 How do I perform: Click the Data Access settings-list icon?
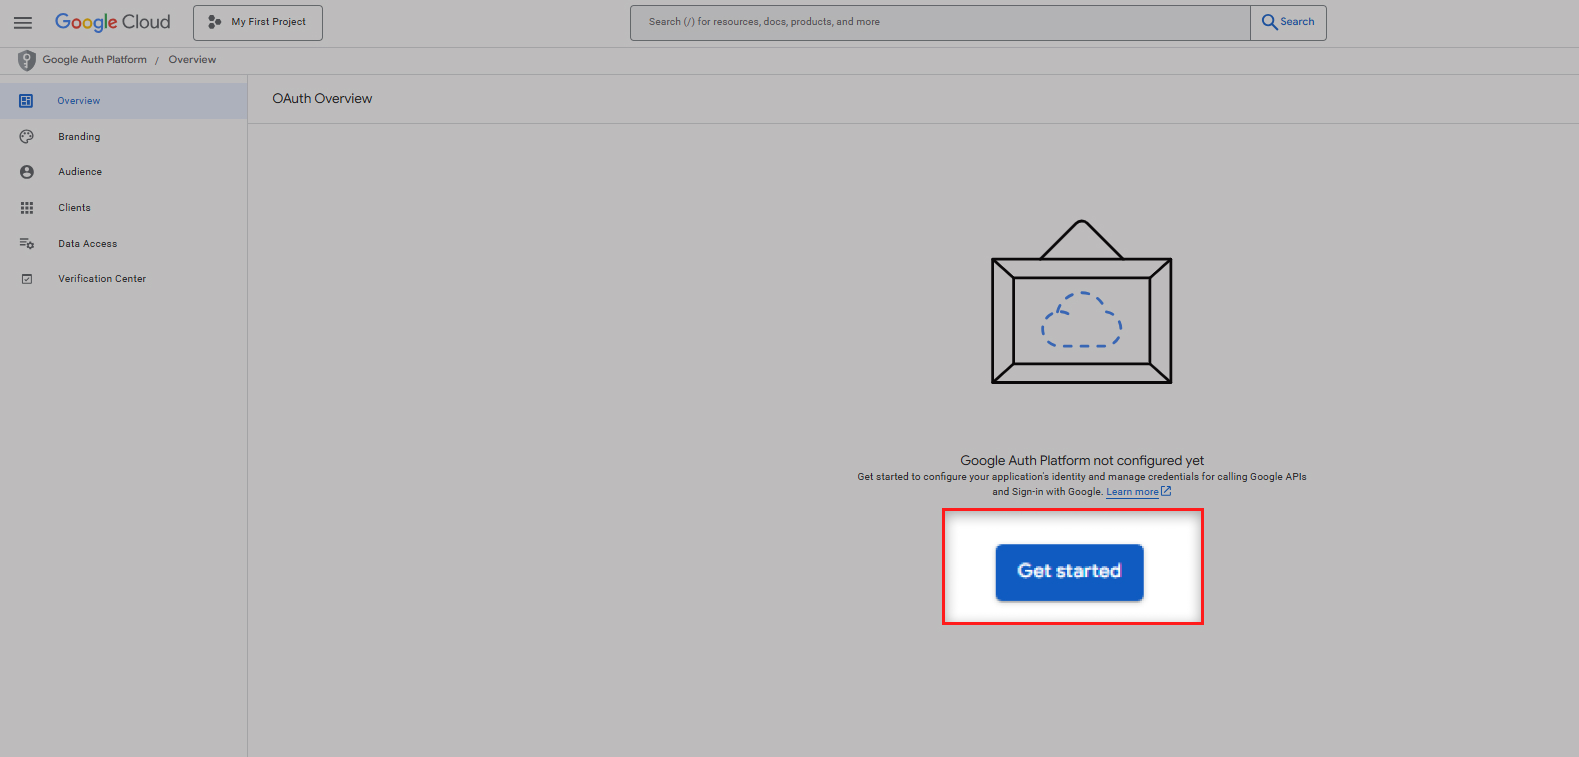pos(27,244)
